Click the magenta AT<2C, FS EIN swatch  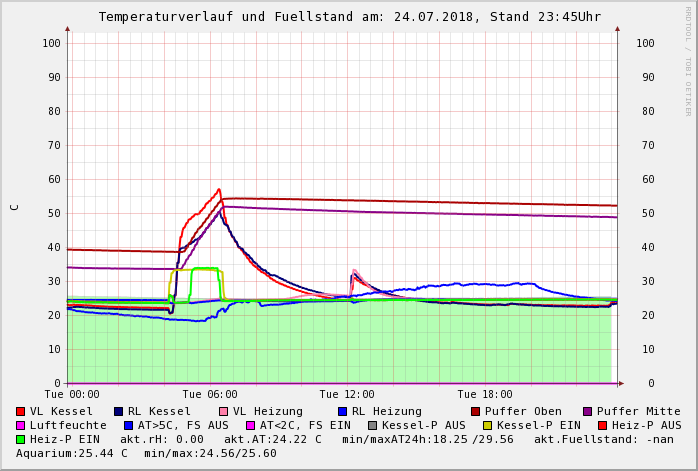click(x=251, y=426)
